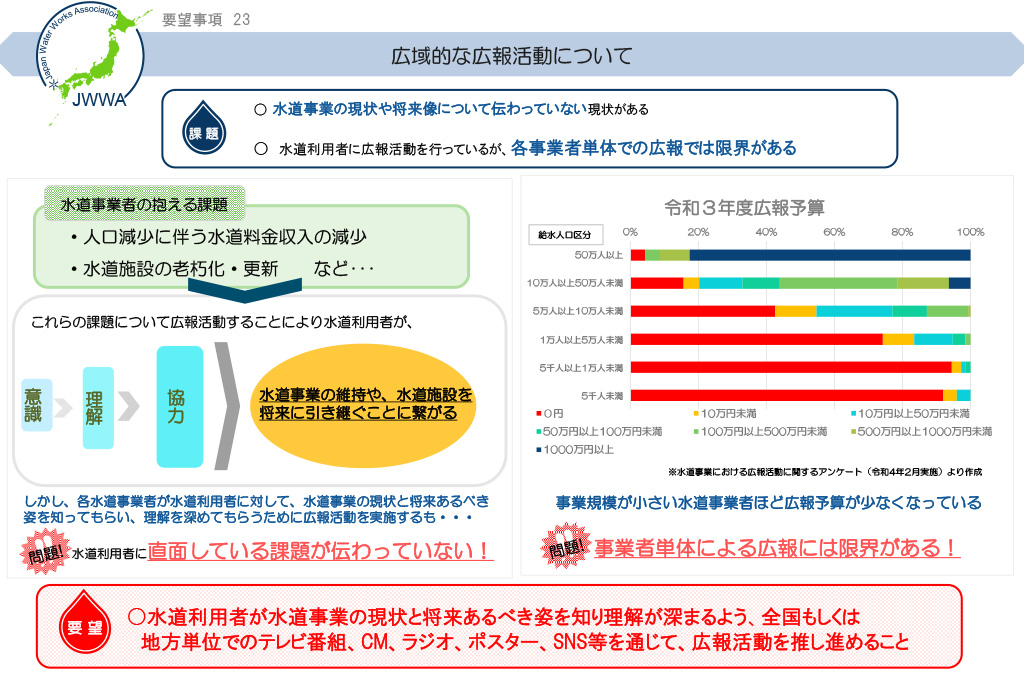Click the orange oval about 水道事業の維持
The height and width of the screenshot is (684, 1024).
pyautogui.click(x=364, y=405)
